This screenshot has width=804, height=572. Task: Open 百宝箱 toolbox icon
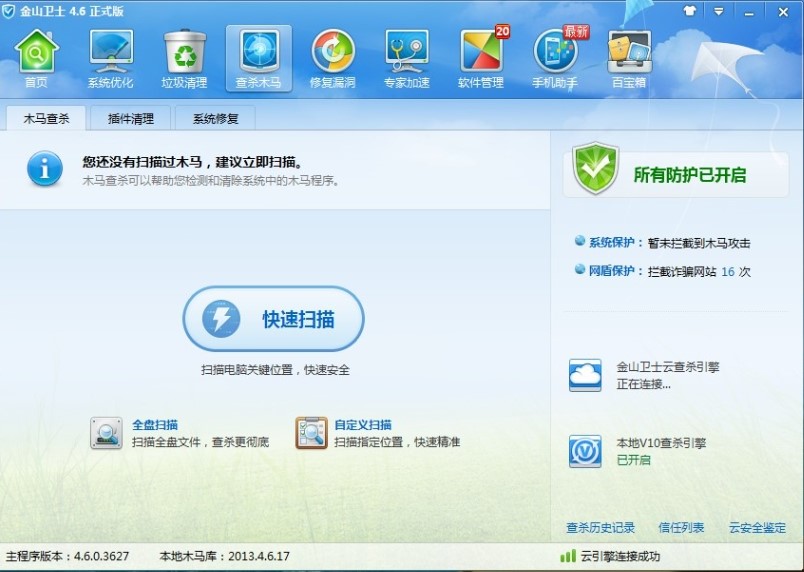629,58
